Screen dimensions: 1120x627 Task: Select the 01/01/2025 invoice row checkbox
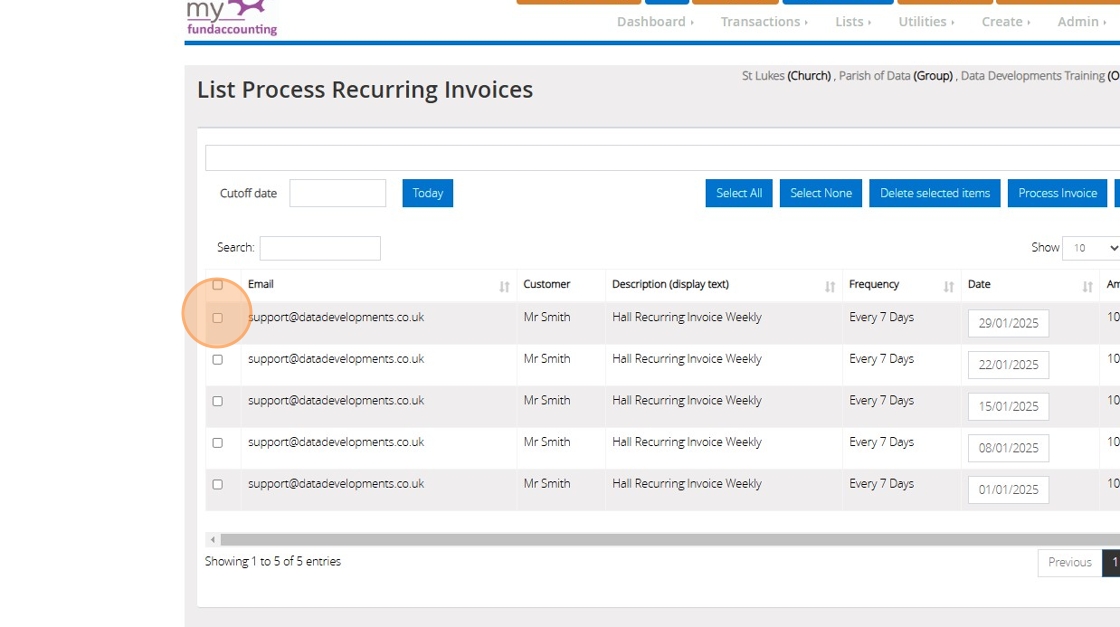(x=217, y=485)
